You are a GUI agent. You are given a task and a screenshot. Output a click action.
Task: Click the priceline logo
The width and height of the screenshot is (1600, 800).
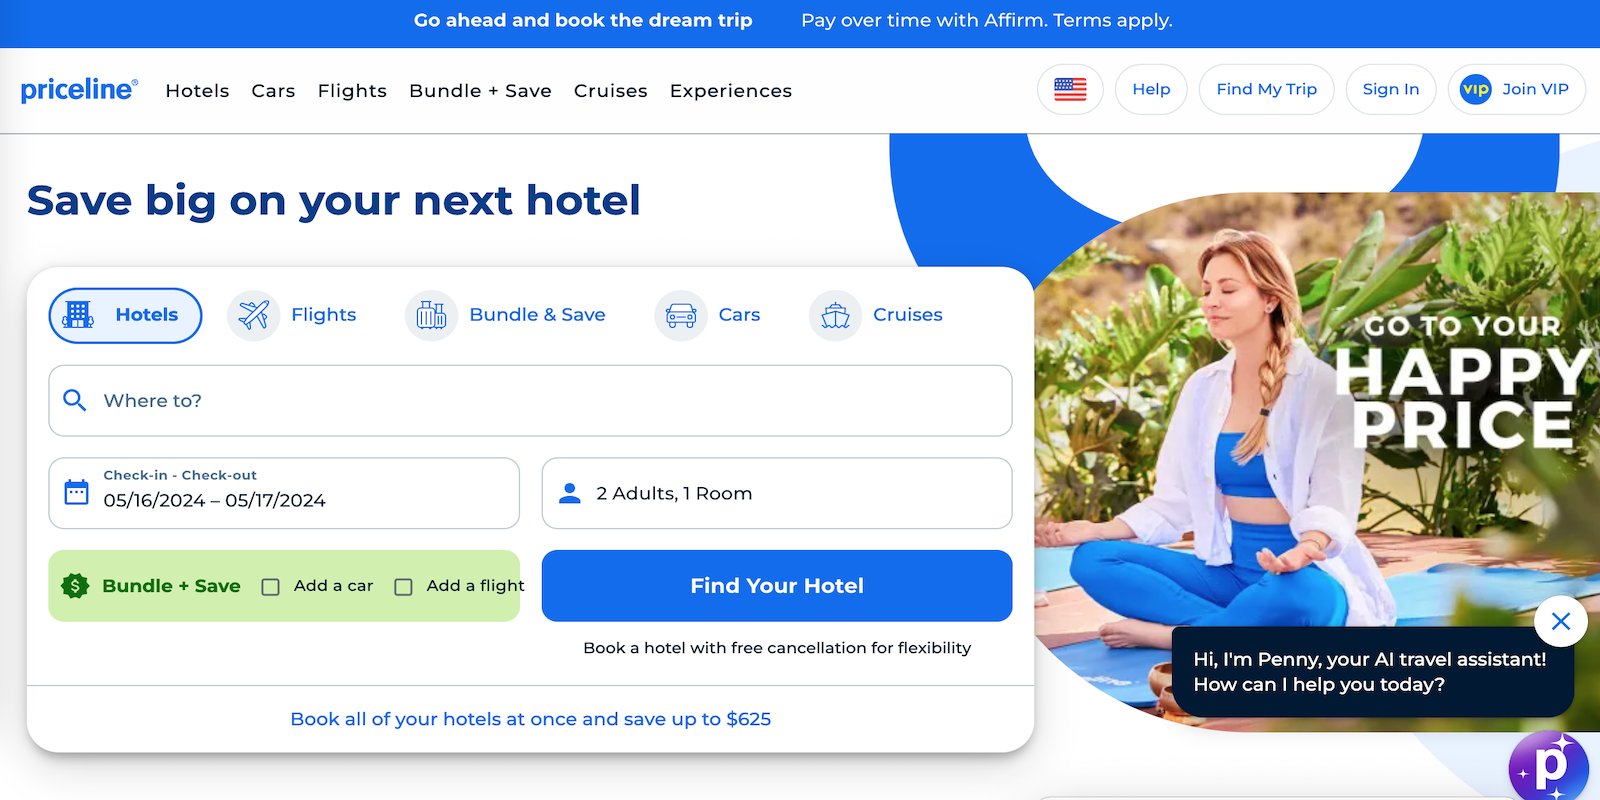[x=79, y=90]
